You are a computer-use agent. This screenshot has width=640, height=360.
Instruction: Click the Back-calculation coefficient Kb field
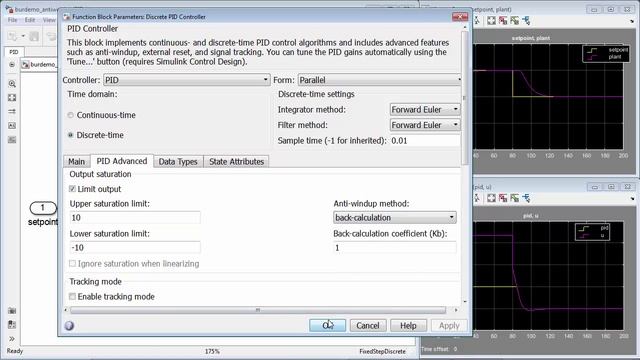pyautogui.click(x=395, y=248)
